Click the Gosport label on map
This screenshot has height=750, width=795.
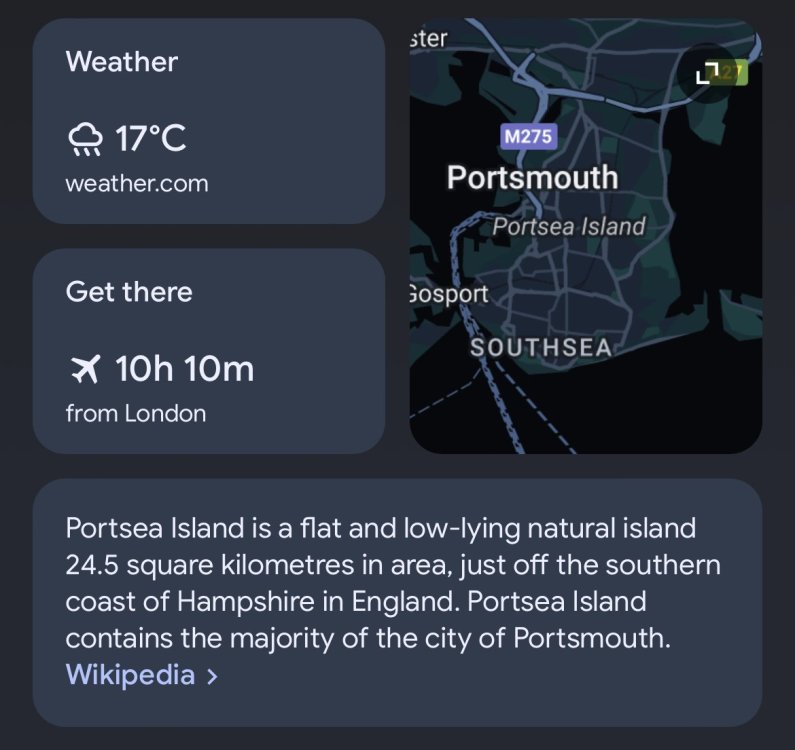pos(448,294)
